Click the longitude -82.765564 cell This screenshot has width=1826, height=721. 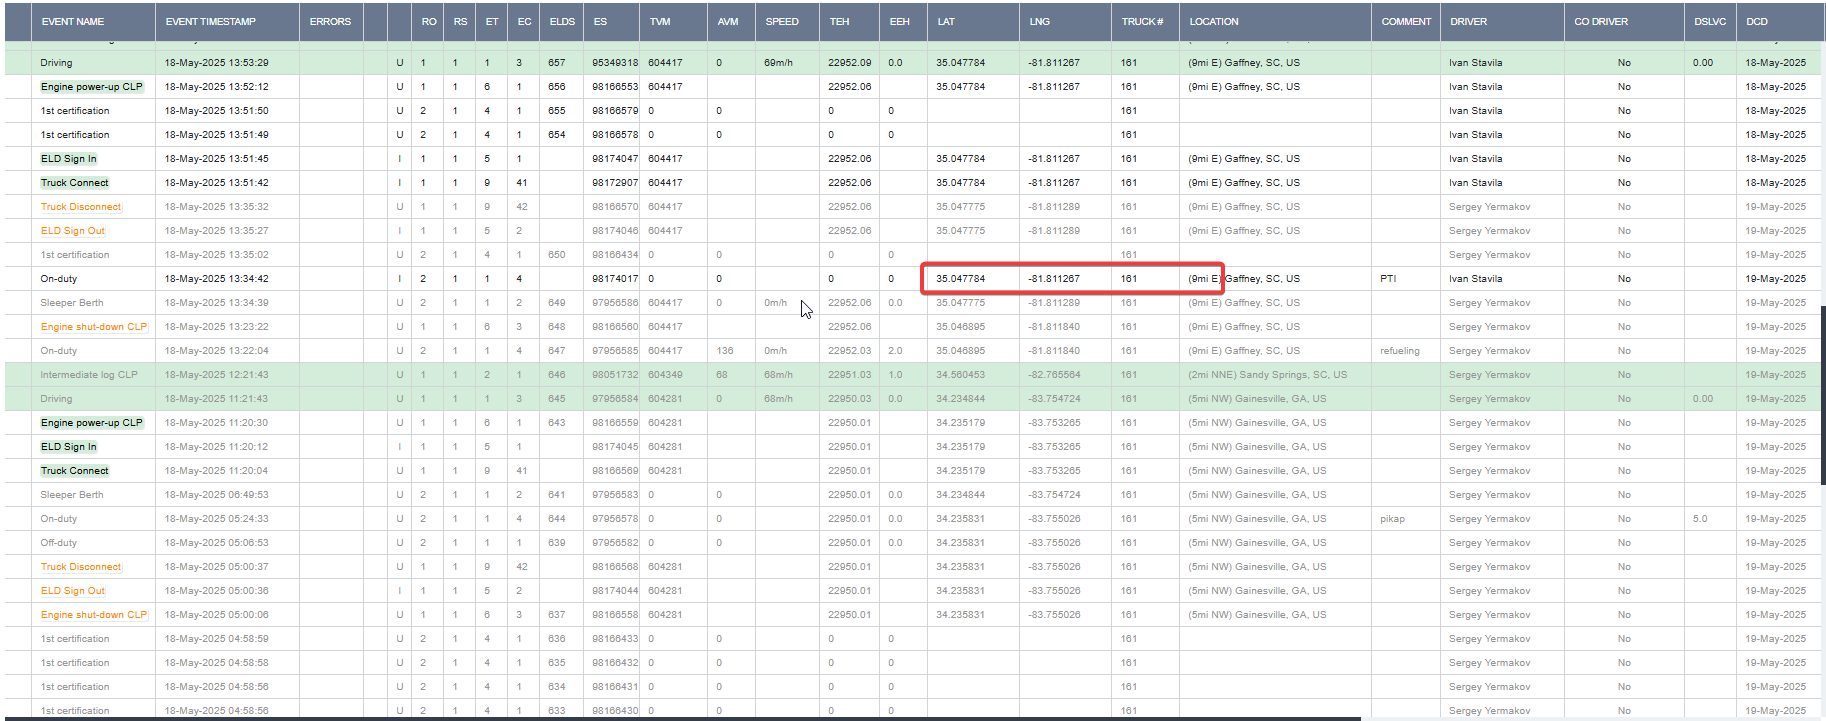tap(1054, 375)
